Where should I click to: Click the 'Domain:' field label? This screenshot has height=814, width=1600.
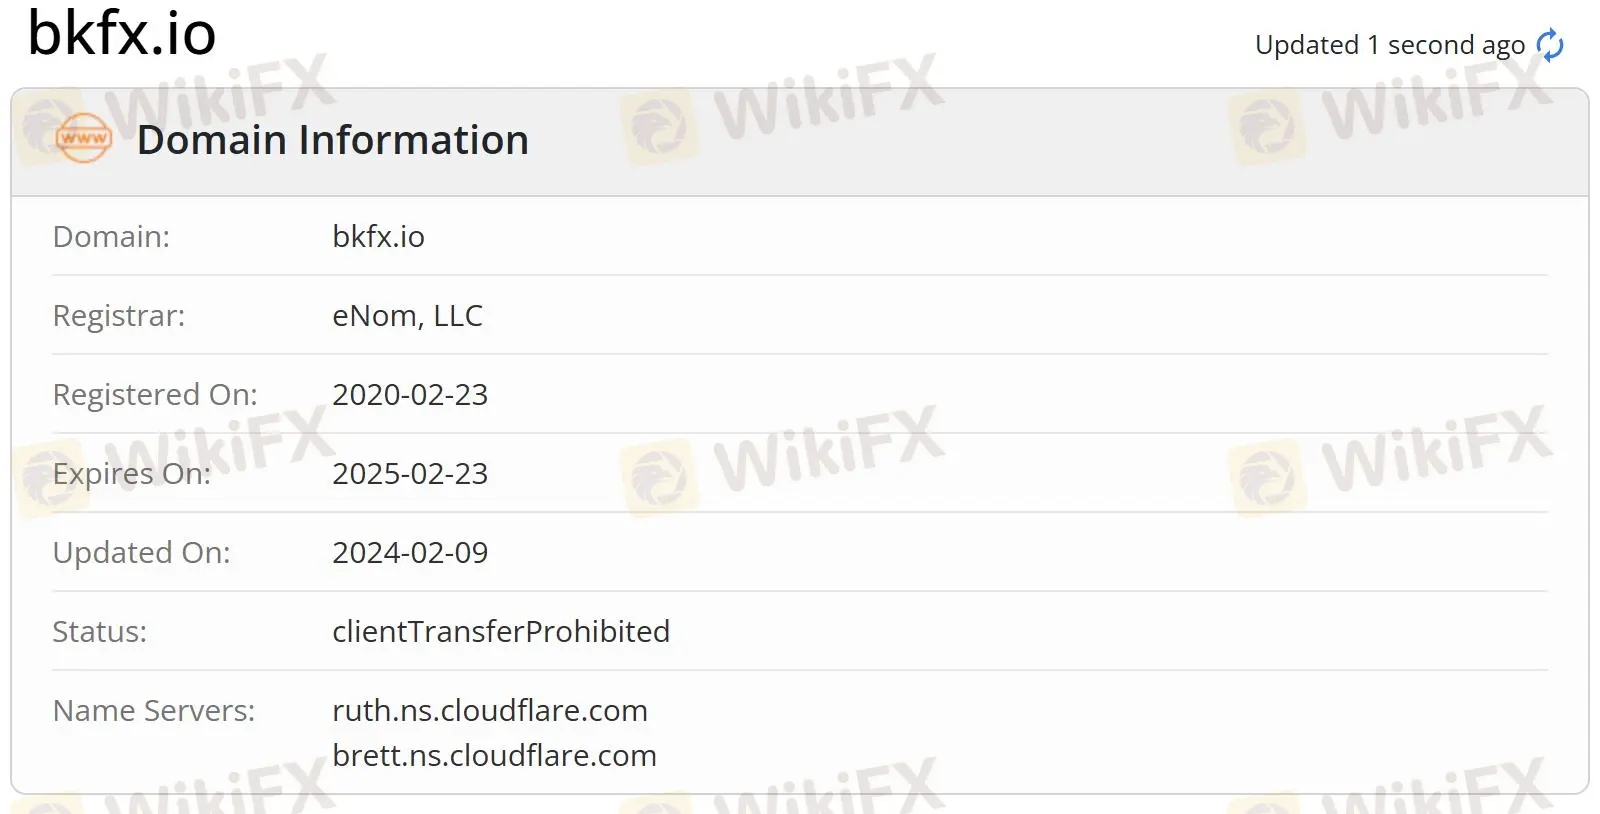click(111, 237)
